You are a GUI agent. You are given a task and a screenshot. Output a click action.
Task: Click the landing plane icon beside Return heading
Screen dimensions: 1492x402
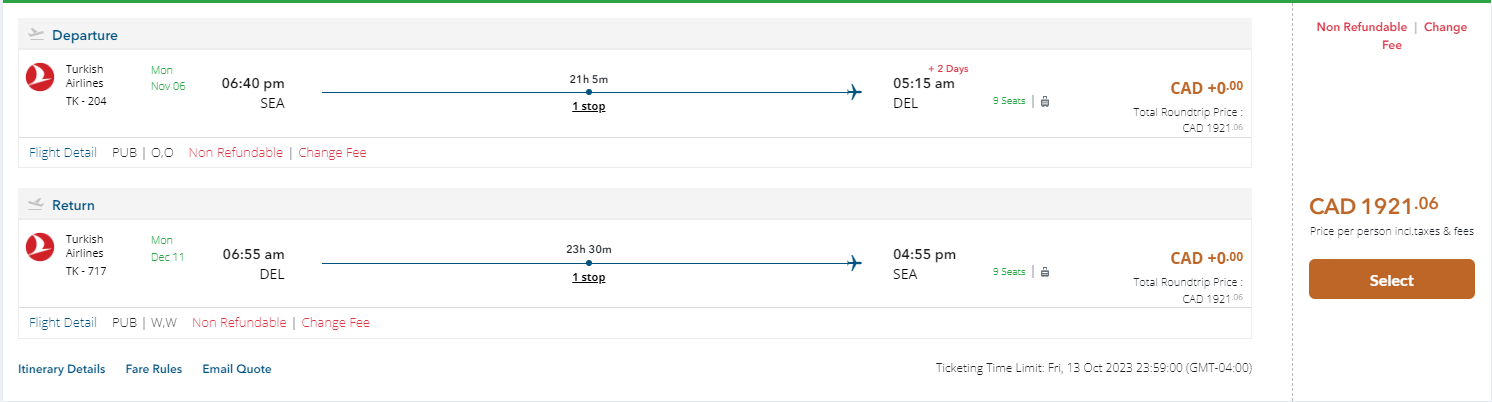tap(37, 205)
